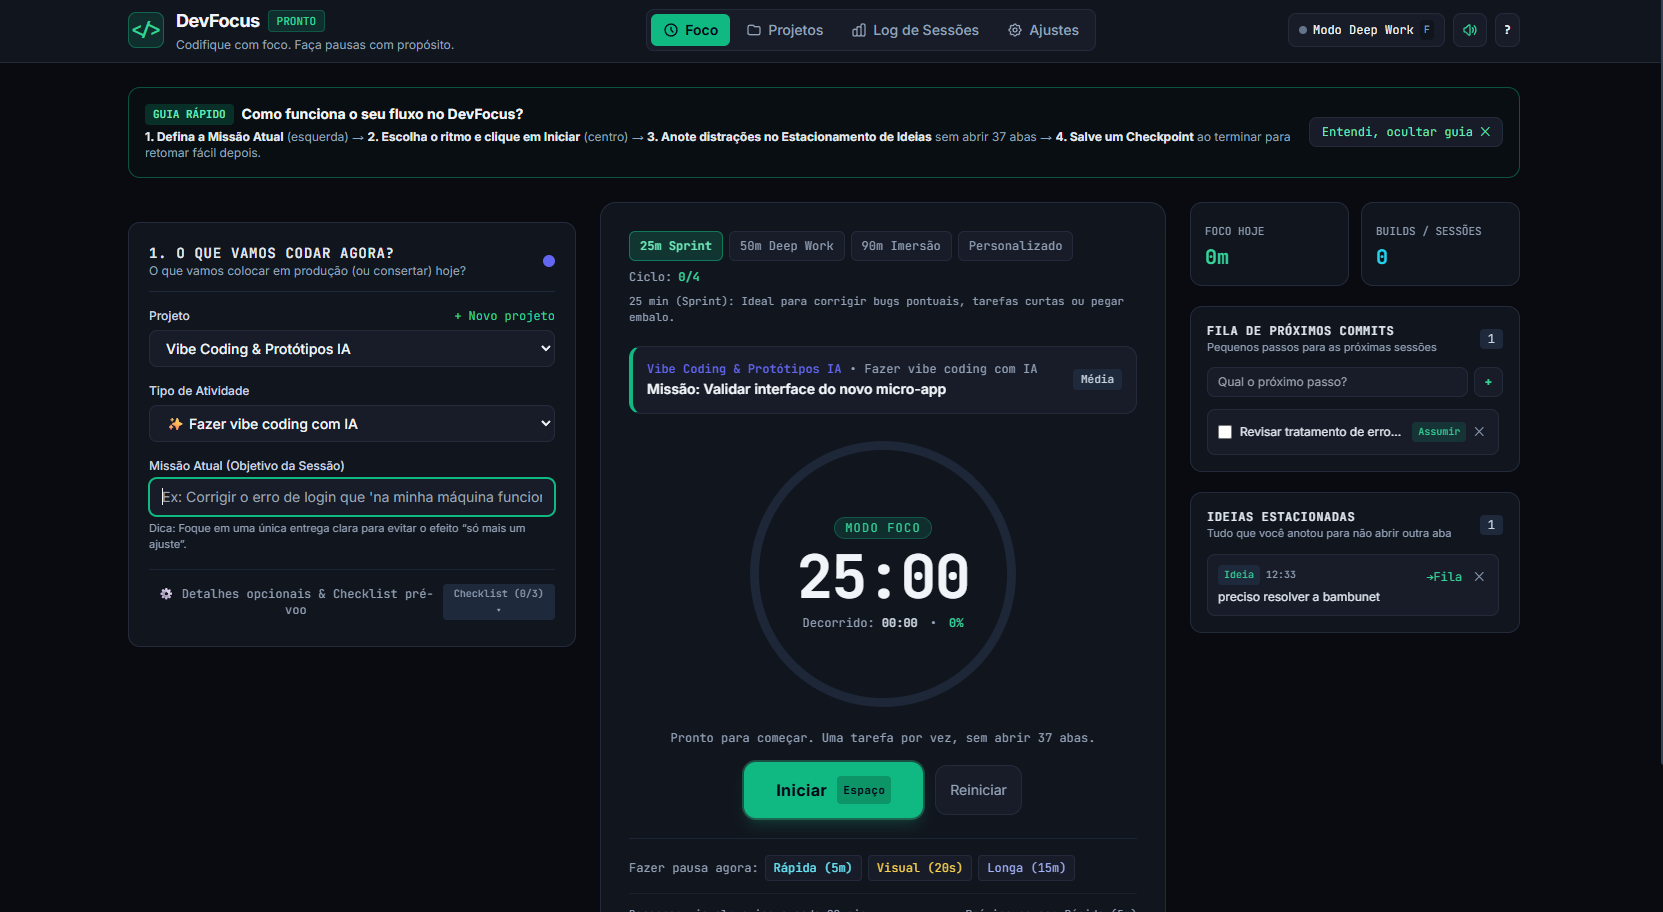Click the DevFocus code logo icon
The width and height of the screenshot is (1663, 912).
pos(146,30)
